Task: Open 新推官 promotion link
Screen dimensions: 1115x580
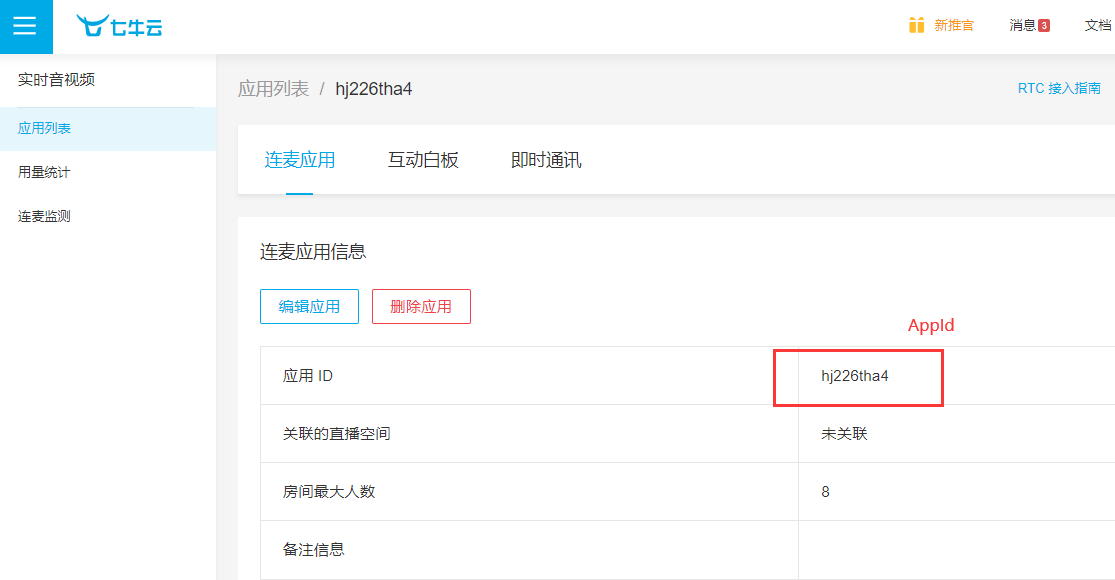Action: (x=953, y=25)
